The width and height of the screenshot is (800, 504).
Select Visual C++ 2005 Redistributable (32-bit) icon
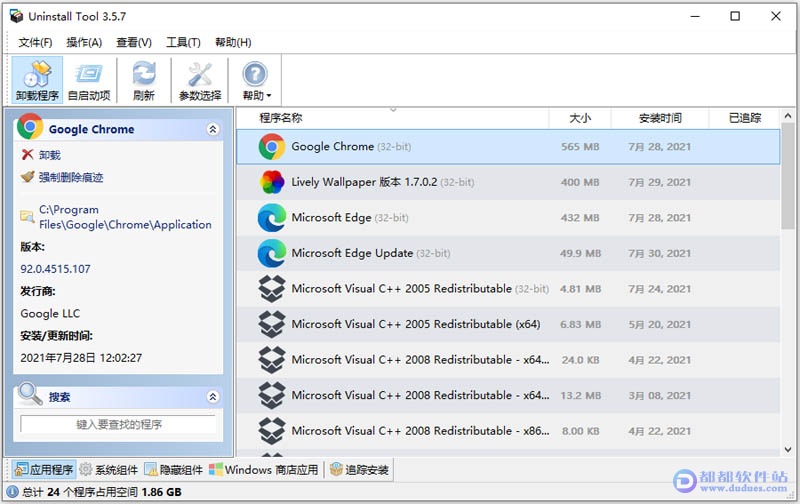coord(271,289)
